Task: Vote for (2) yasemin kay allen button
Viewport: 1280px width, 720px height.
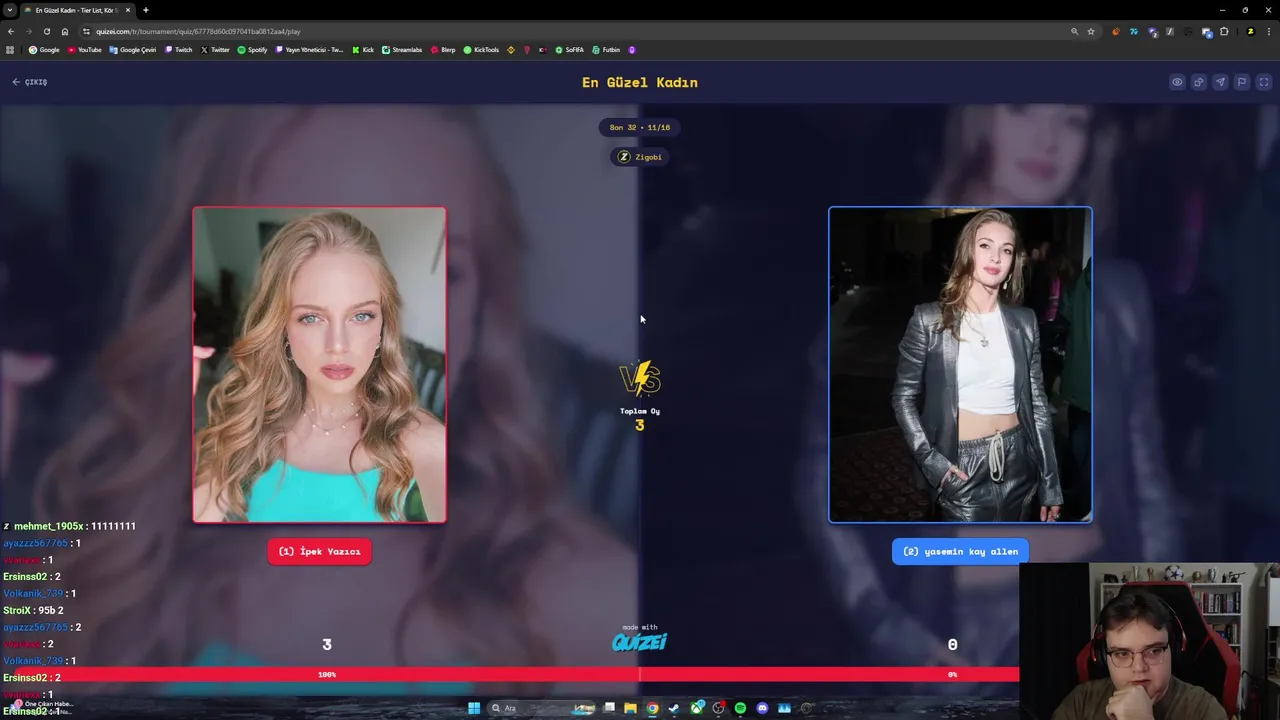Action: point(960,551)
